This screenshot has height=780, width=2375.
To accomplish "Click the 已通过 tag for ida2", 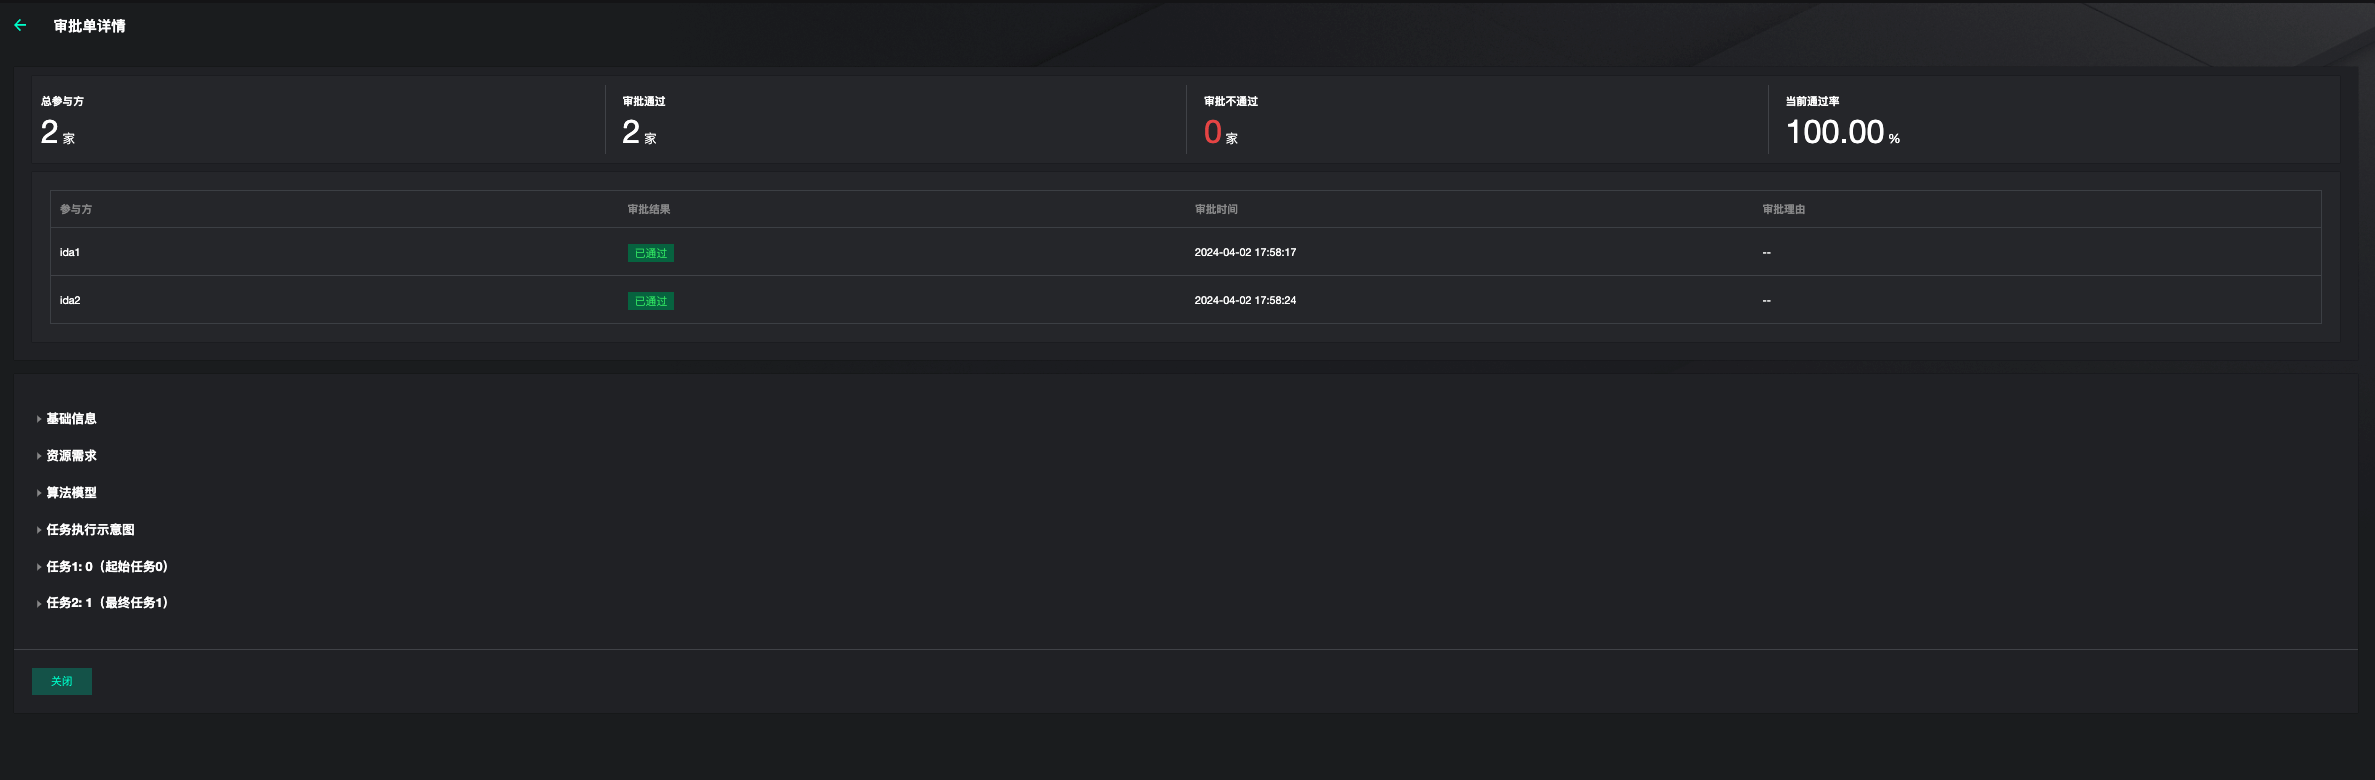I will 650,301.
